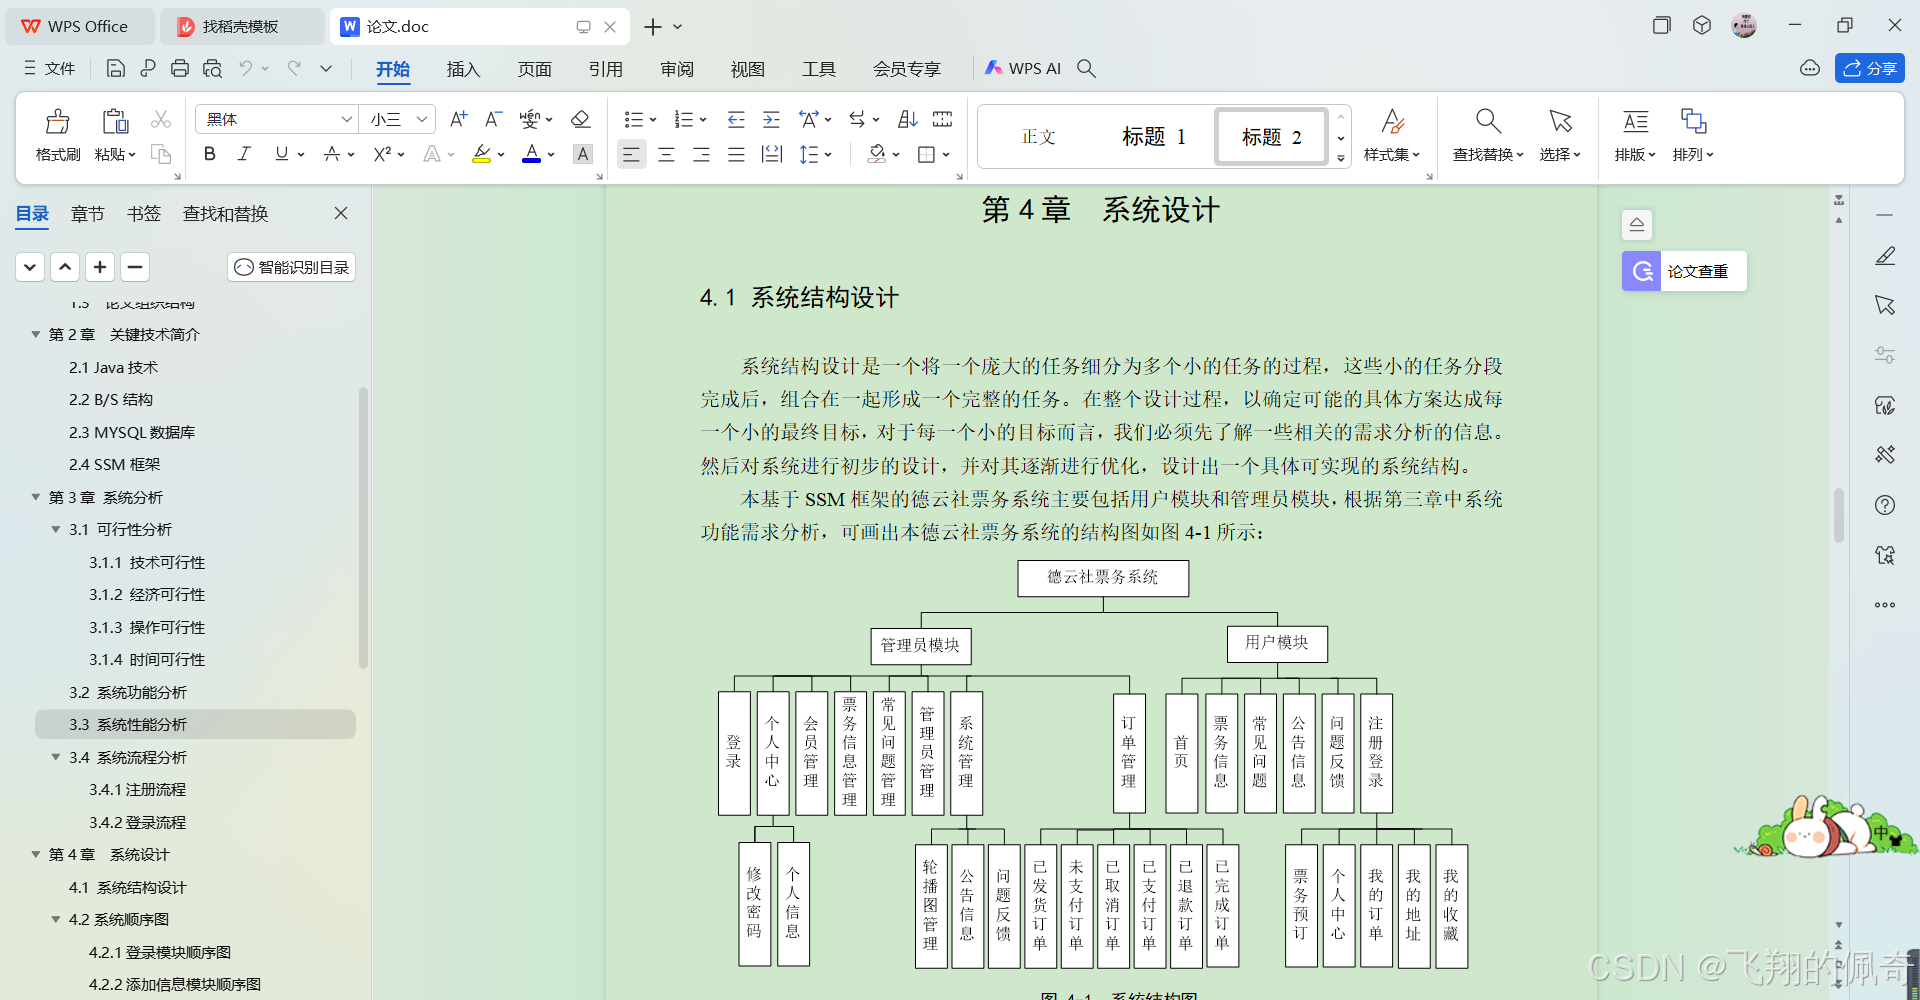The width and height of the screenshot is (1920, 1000).
Task: Click the Format Painter (格式刷) icon
Action: click(57, 122)
